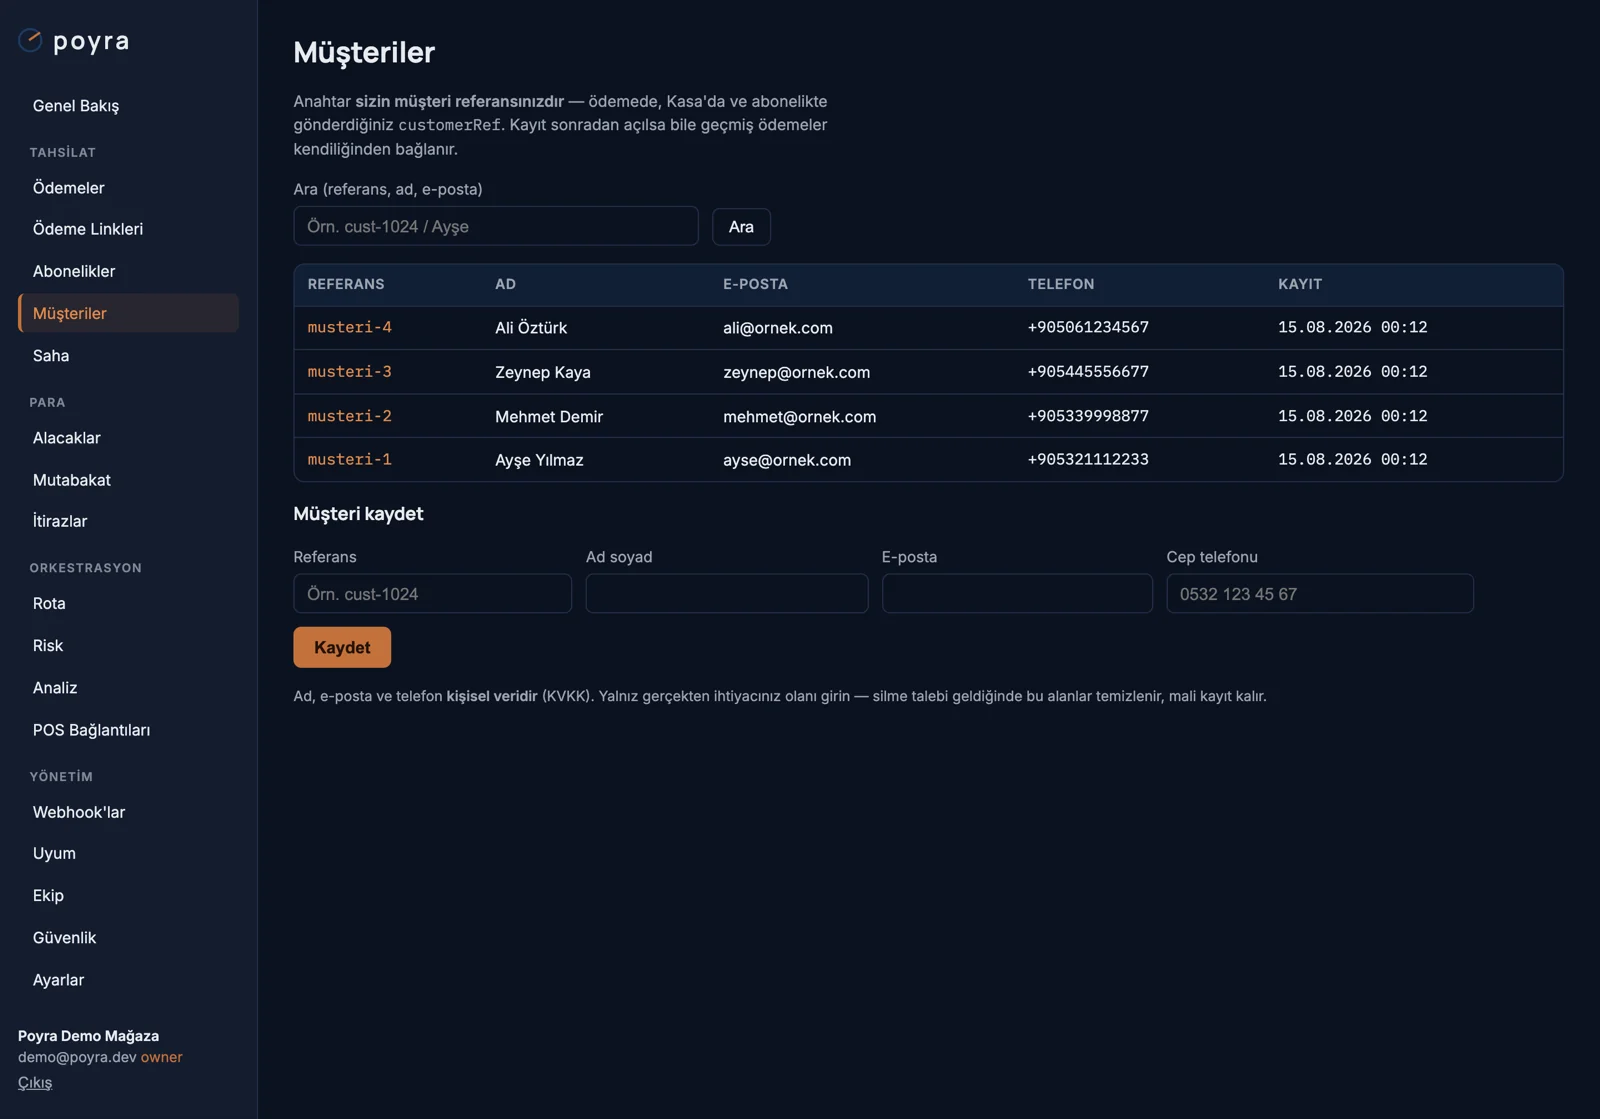Screen dimensions: 1600x1119
Task: Go to Risk section
Action: point(48,646)
